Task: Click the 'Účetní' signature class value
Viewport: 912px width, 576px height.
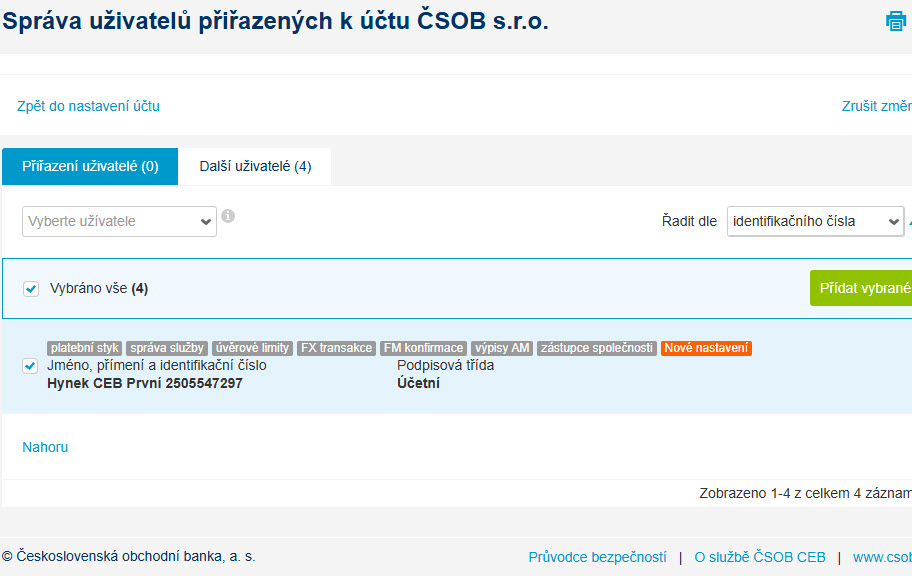Action: pos(418,383)
